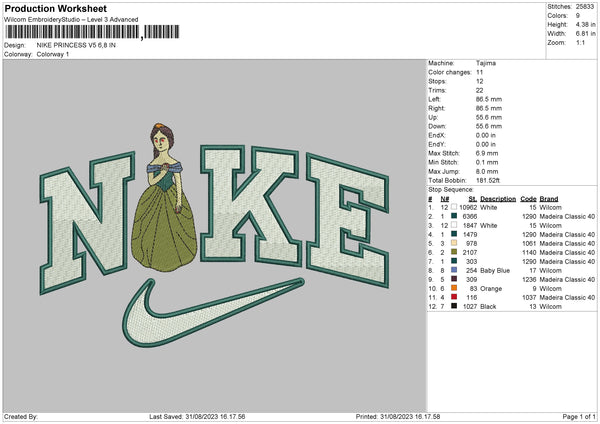Click 'Printed: 31/08/2023 16.17.58' in the footer
This screenshot has height=424, width=600.
pos(398,417)
